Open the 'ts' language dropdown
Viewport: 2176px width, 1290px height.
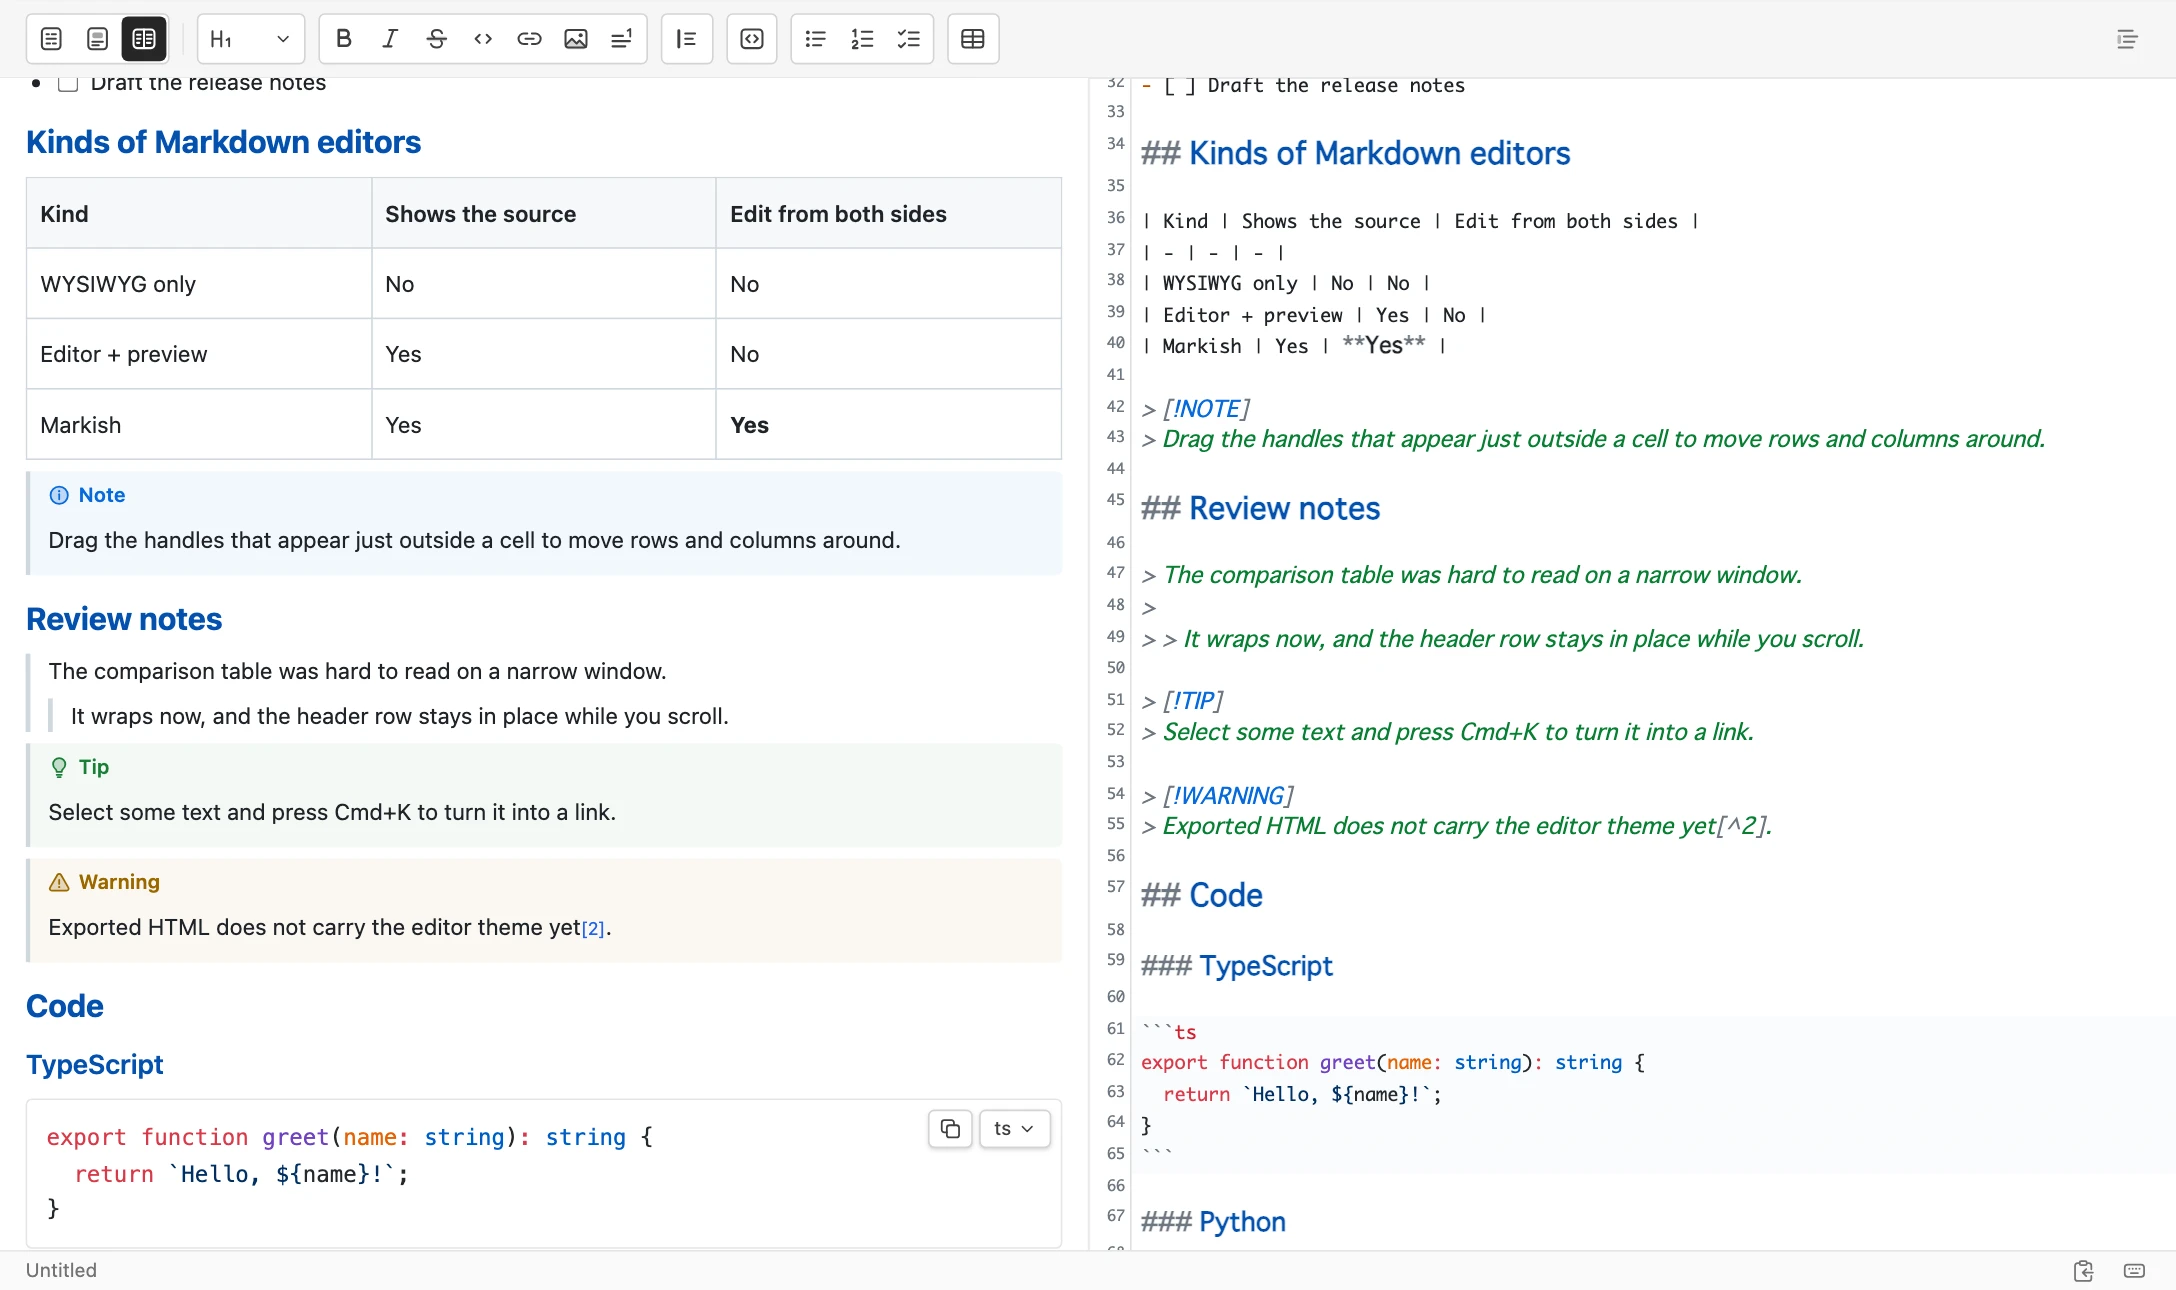(1014, 1129)
